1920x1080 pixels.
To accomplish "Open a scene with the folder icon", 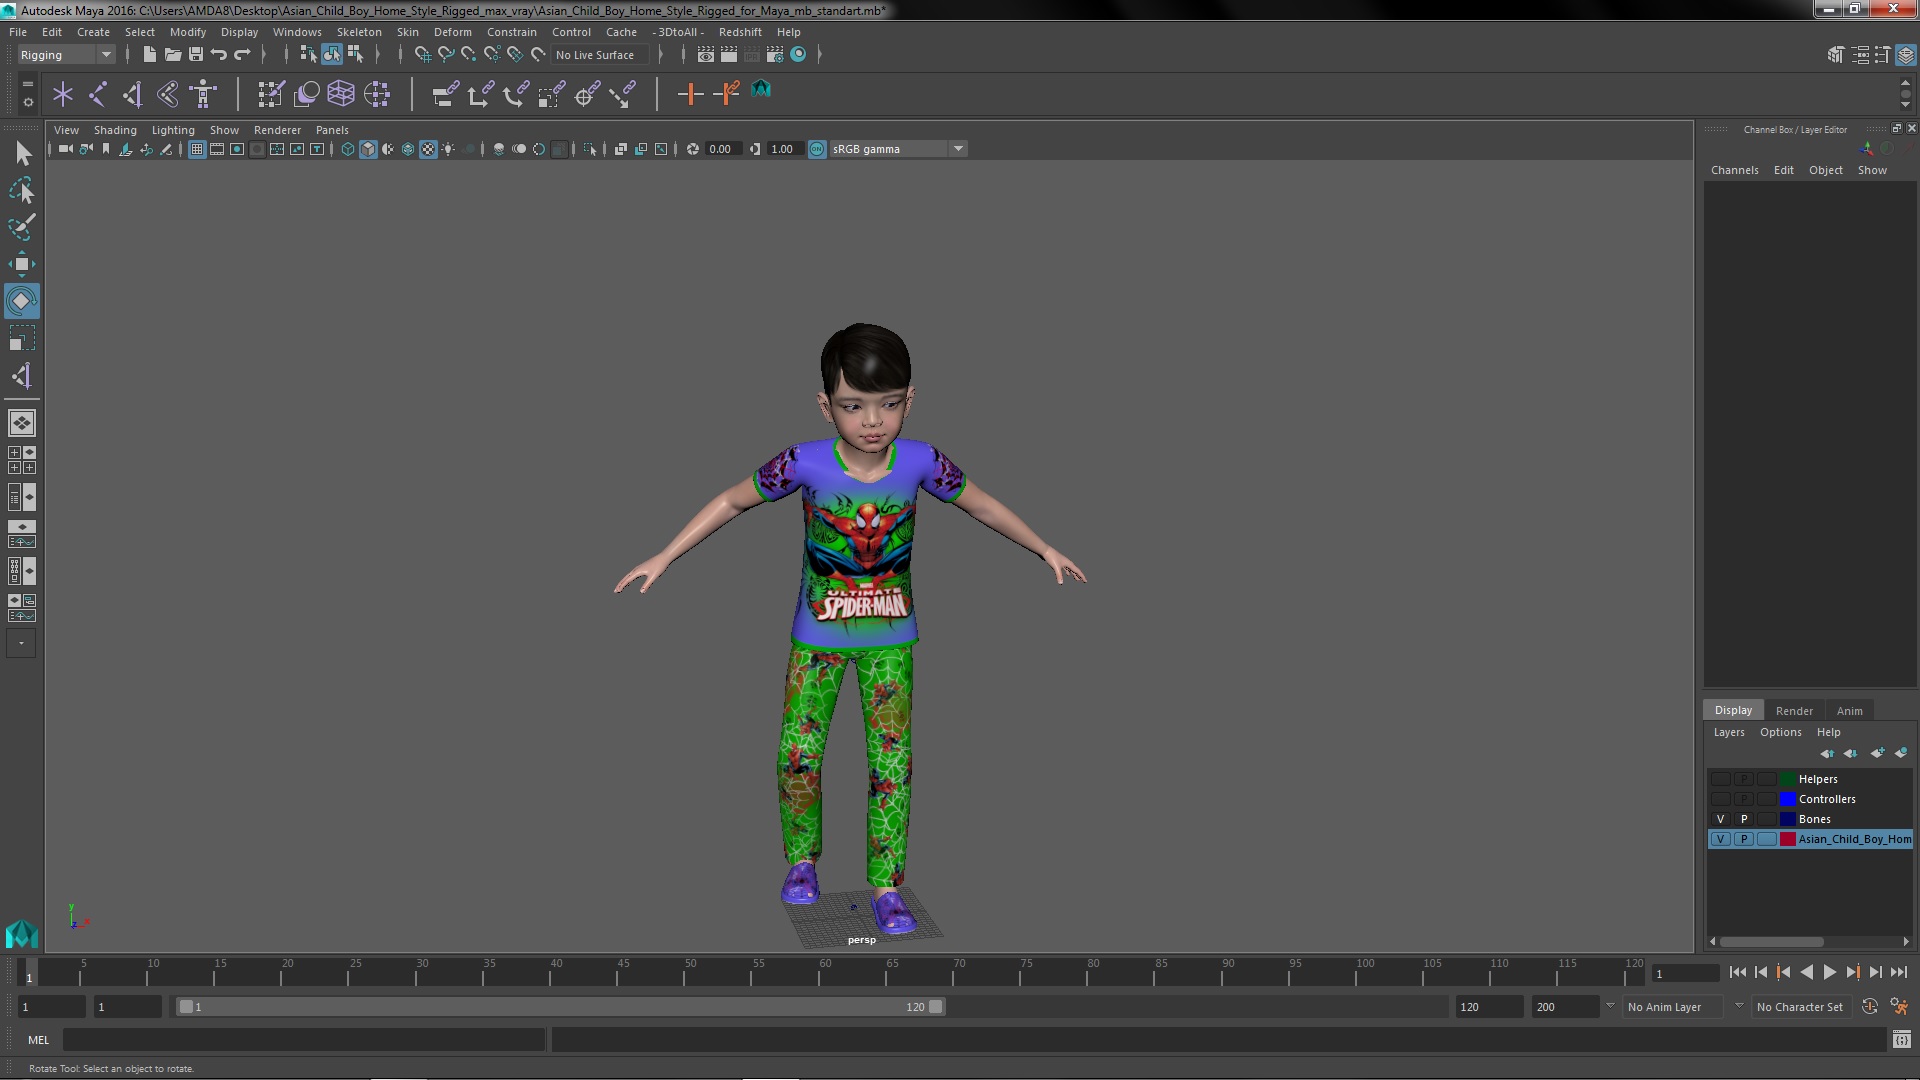I will pyautogui.click(x=172, y=54).
